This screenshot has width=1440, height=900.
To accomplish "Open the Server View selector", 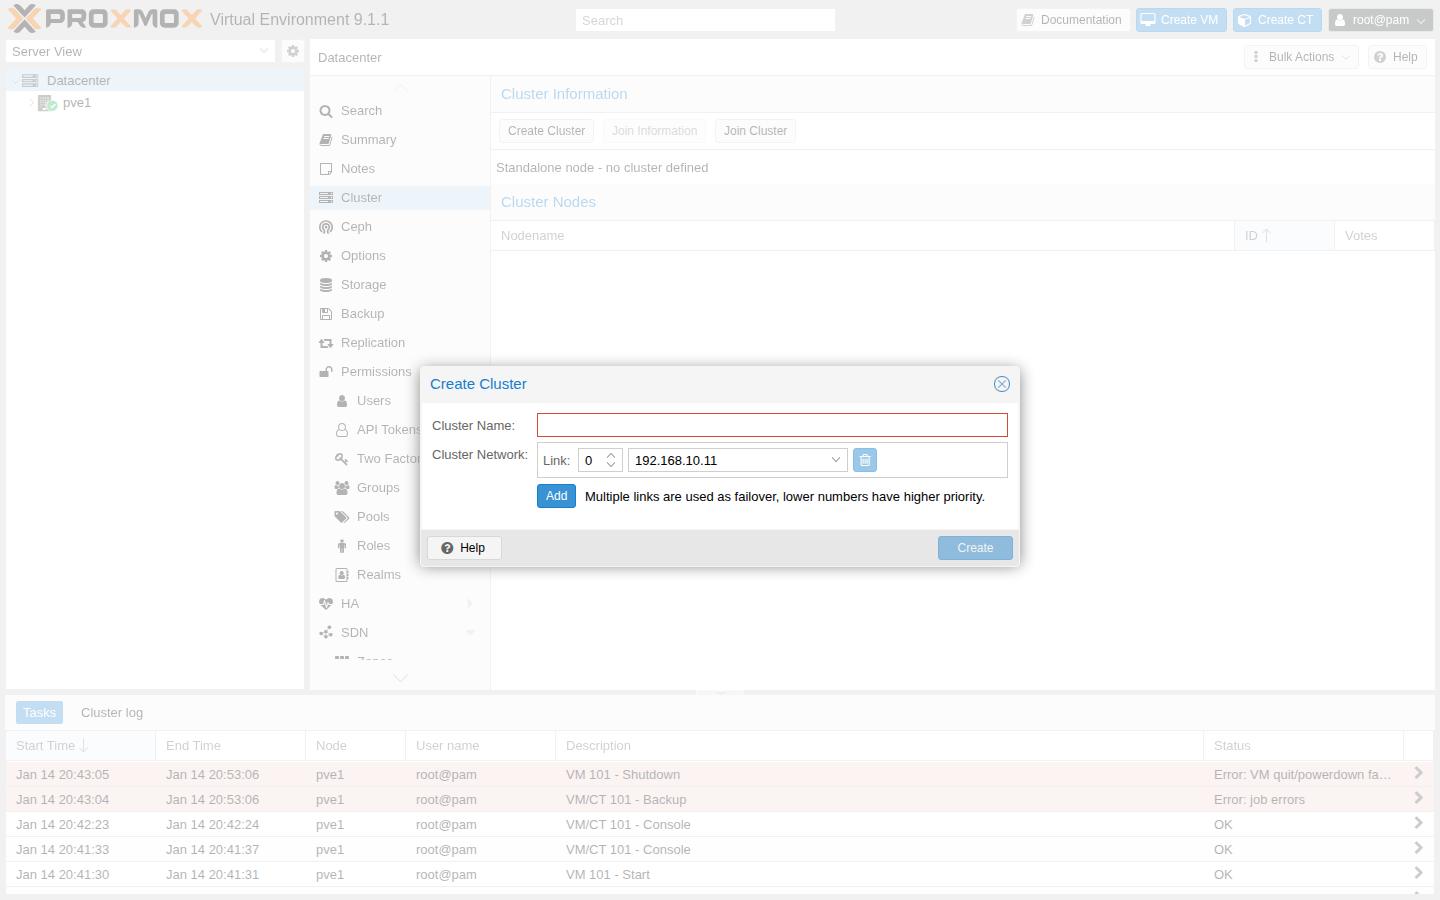I will (140, 51).
